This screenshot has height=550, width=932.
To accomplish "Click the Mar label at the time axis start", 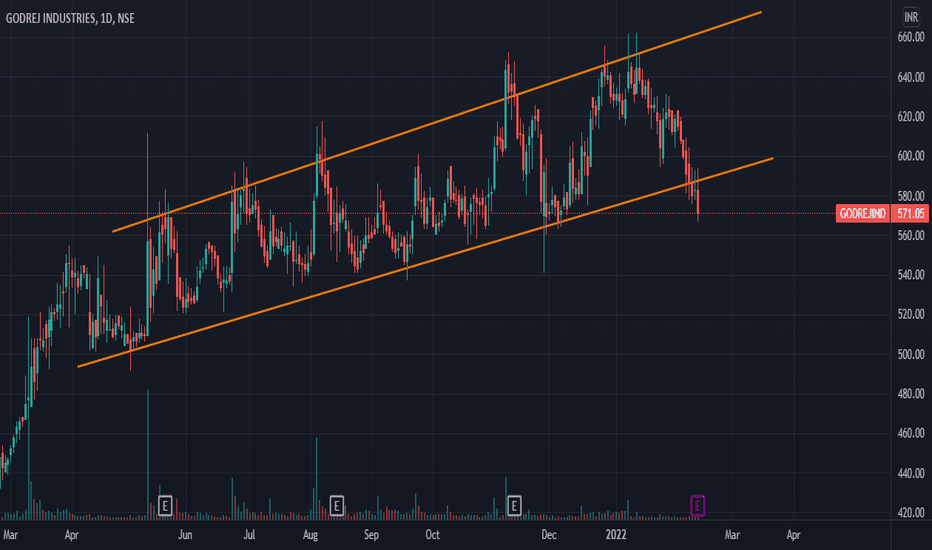I will click(x=10, y=535).
